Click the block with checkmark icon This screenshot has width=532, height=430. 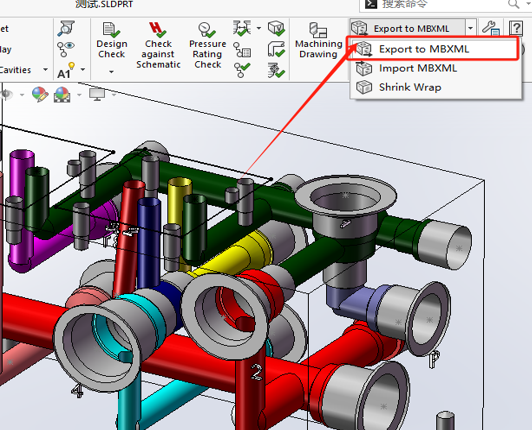click(x=276, y=28)
